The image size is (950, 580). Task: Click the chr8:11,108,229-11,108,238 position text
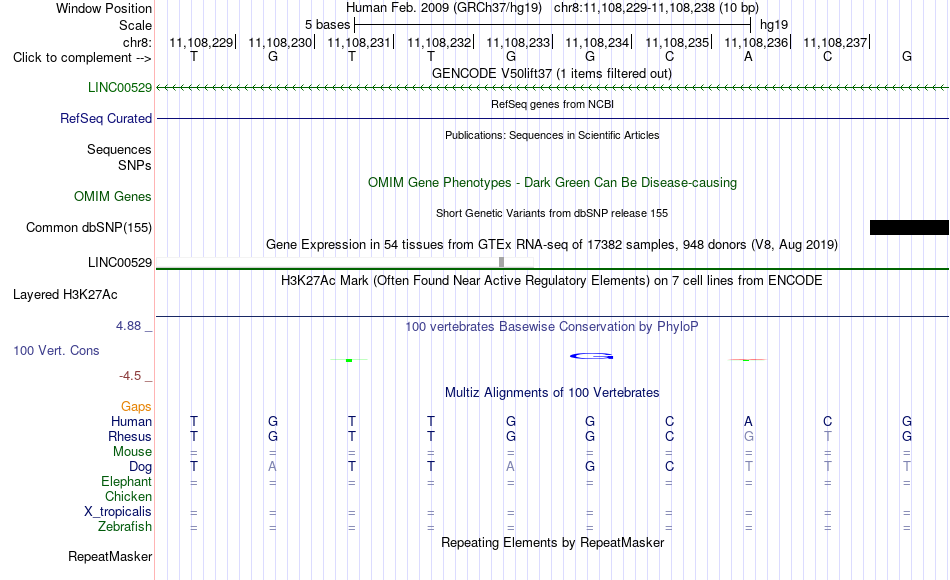[x=656, y=8]
